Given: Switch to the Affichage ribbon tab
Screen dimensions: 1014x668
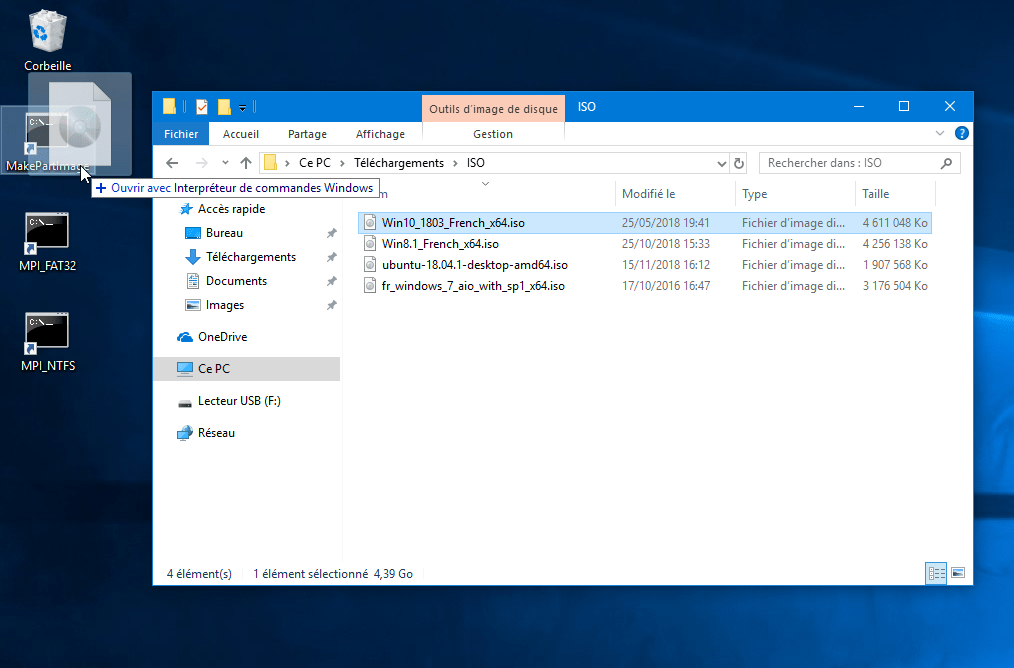Looking at the screenshot, I should pyautogui.click(x=380, y=134).
